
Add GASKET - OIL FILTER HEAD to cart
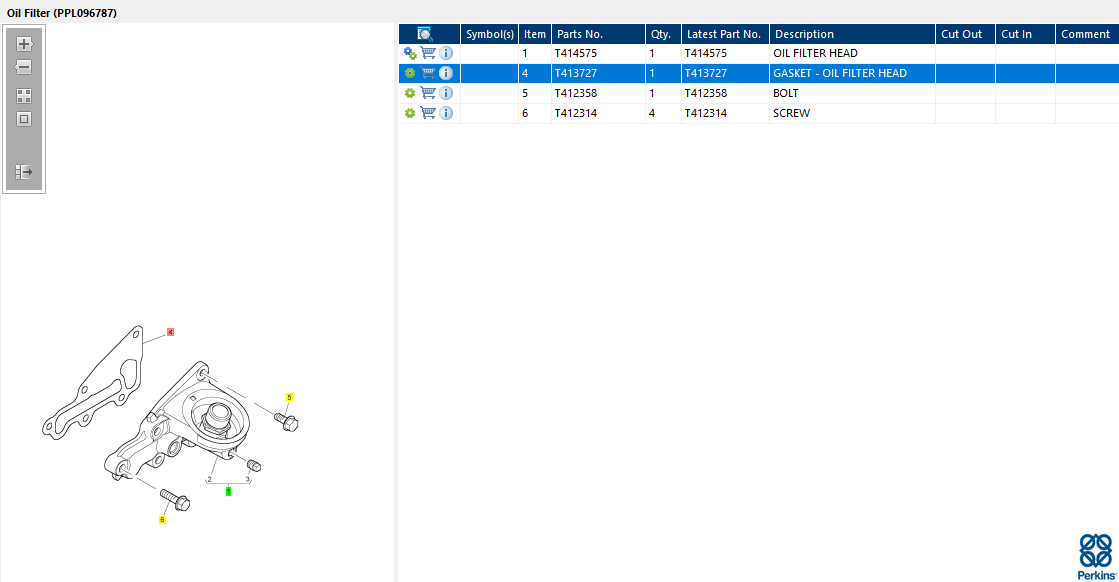(428, 73)
